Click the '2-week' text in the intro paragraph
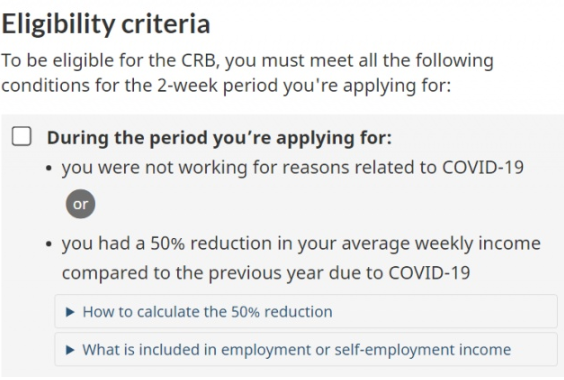 coord(187,86)
